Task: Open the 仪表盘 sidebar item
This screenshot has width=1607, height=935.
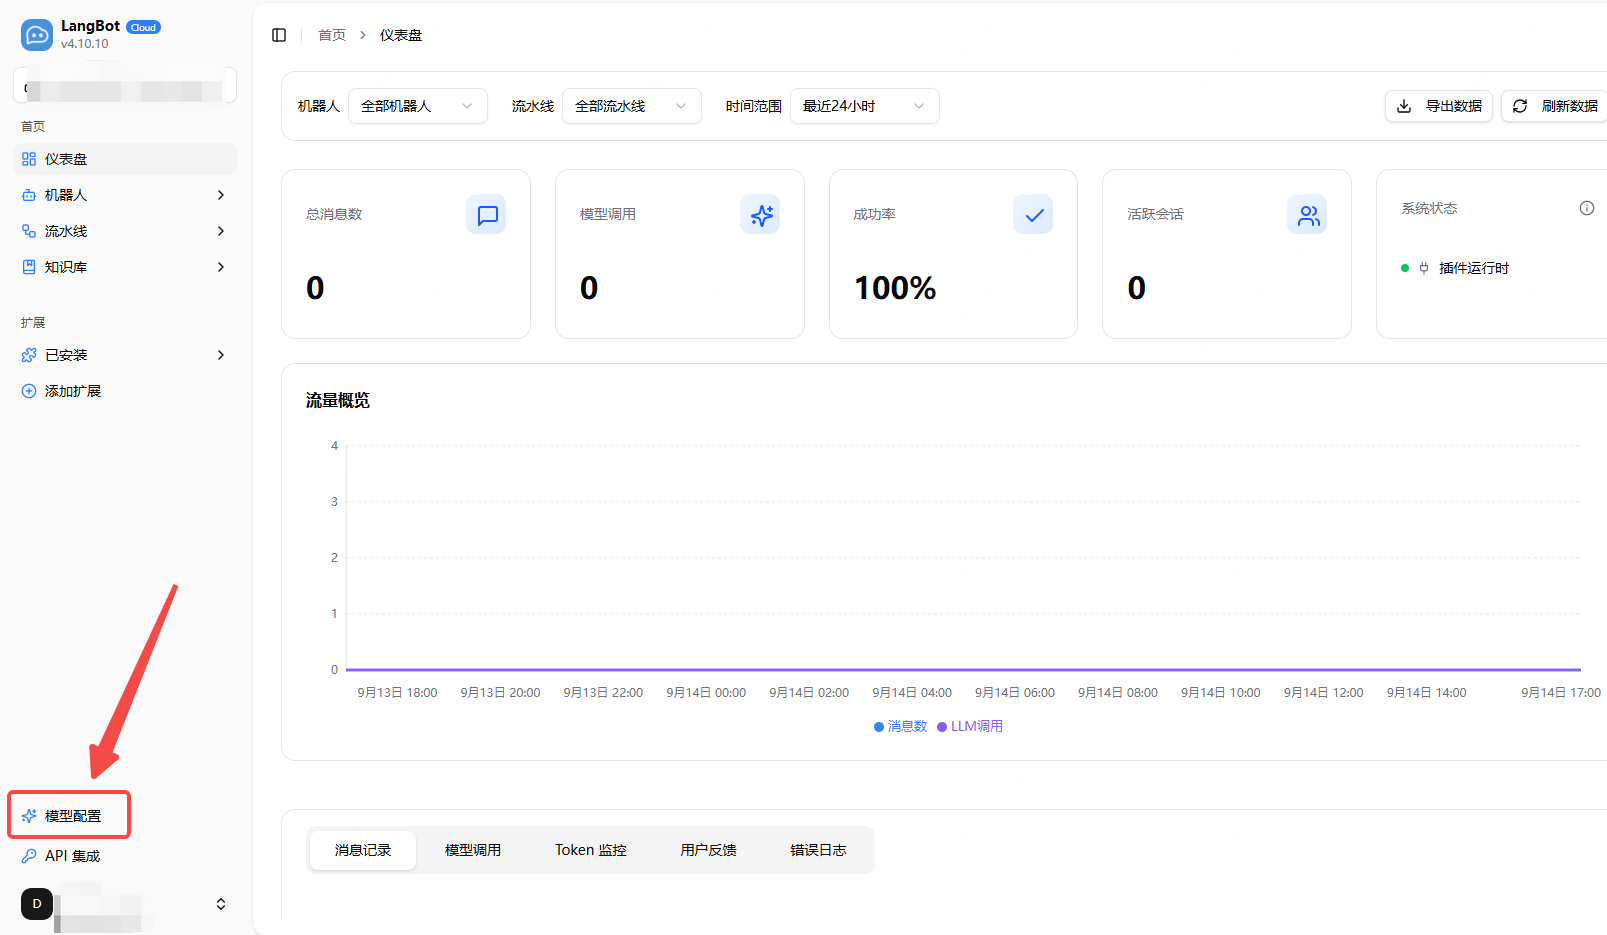Action: pyautogui.click(x=125, y=159)
